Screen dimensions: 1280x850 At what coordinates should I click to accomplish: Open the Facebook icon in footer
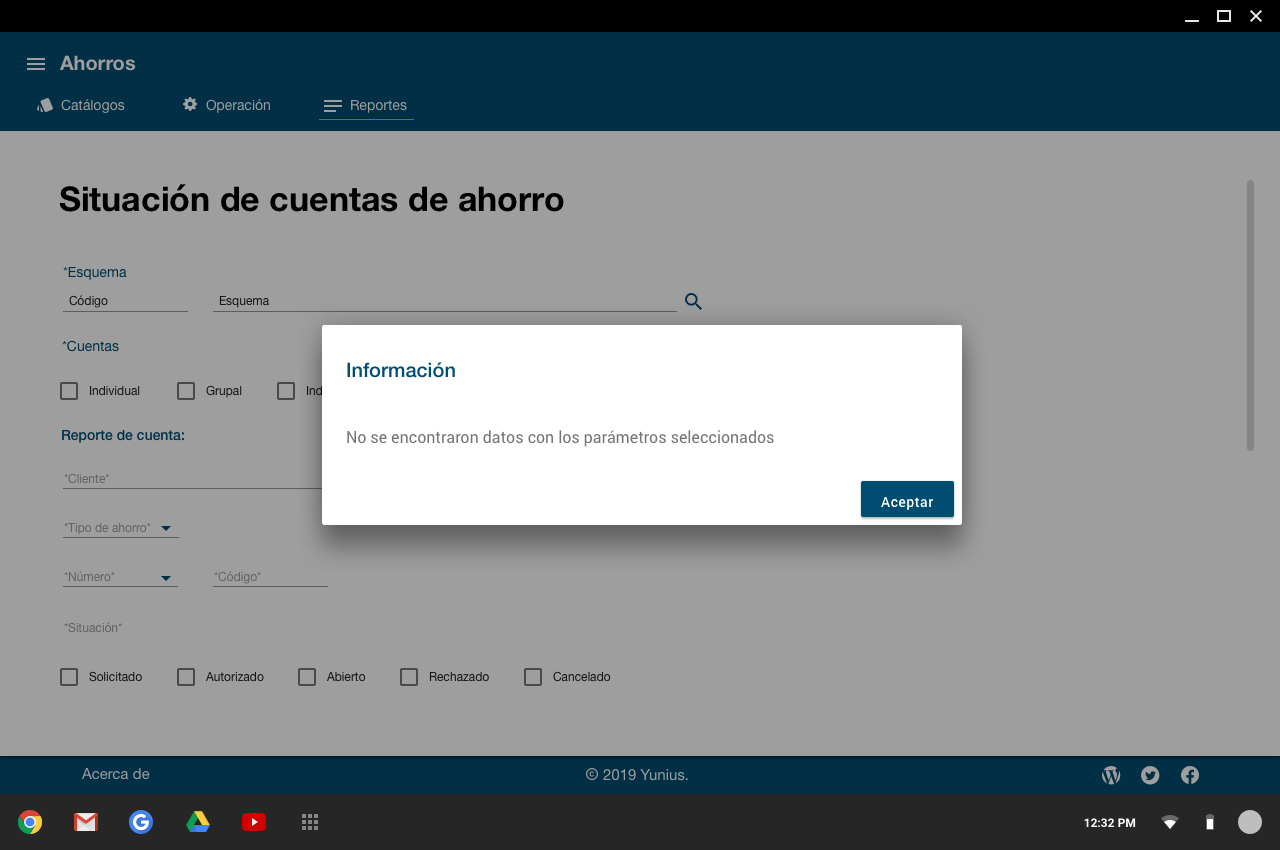point(1190,775)
